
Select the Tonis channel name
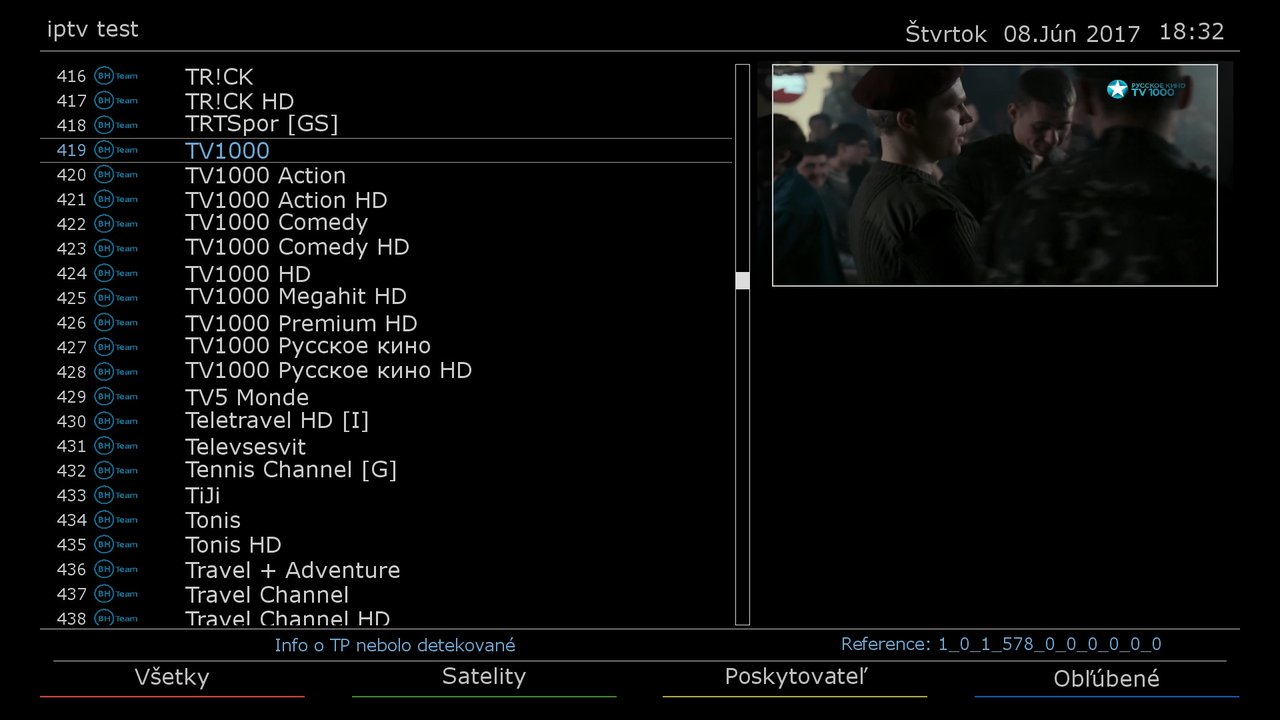pos(213,521)
